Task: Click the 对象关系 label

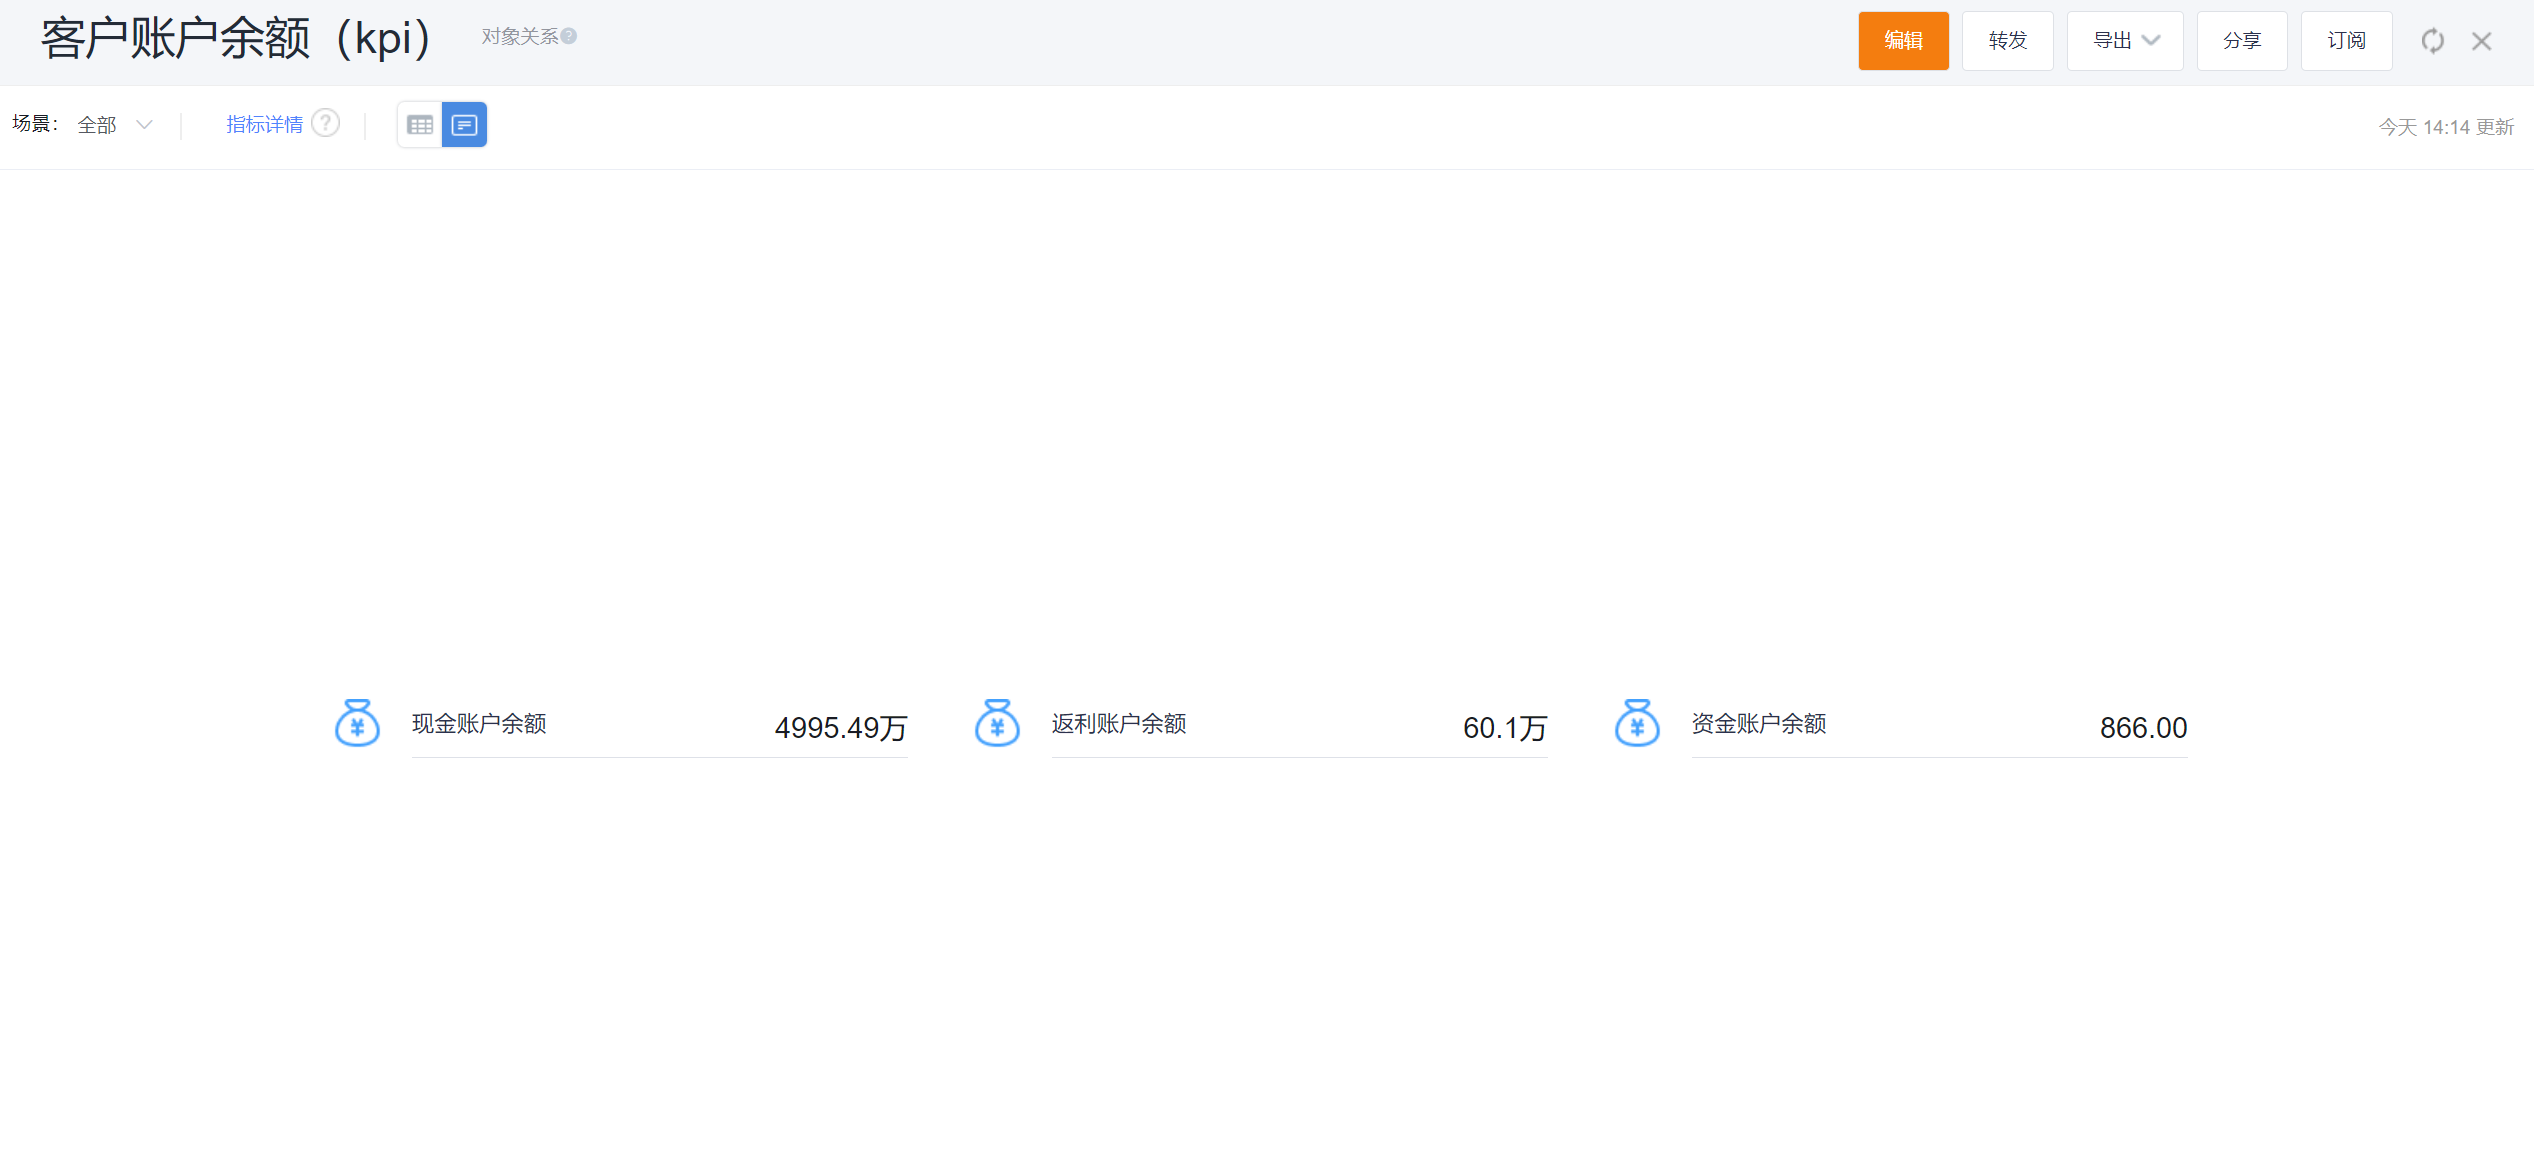Action: pos(519,36)
